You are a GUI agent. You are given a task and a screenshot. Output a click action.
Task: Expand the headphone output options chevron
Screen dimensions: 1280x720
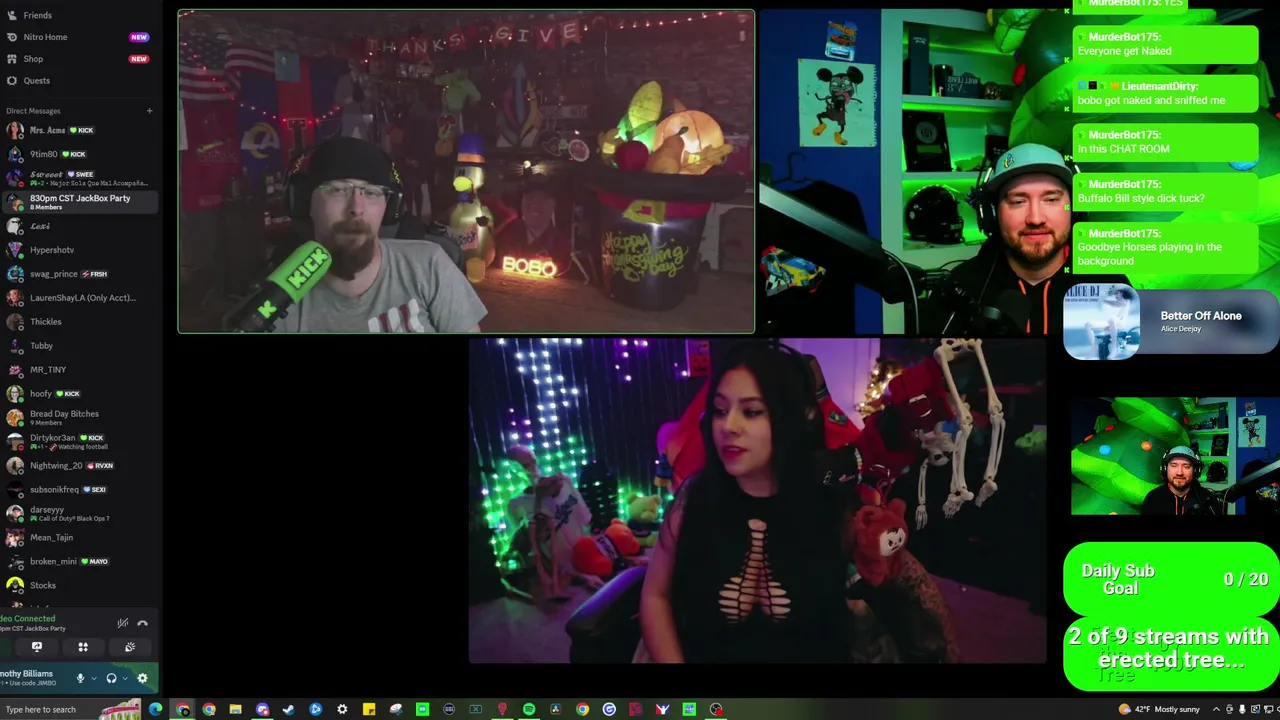point(125,678)
